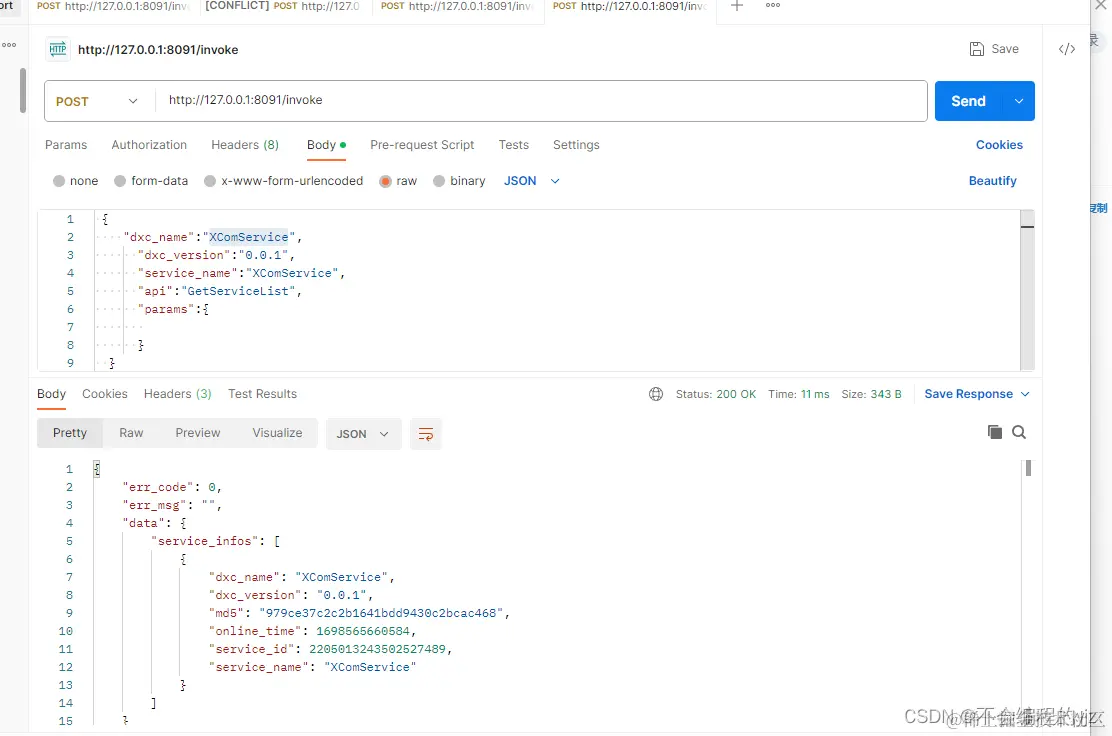Screen dimensions: 1112x736
Task: Switch to the Params tab
Action: (66, 145)
